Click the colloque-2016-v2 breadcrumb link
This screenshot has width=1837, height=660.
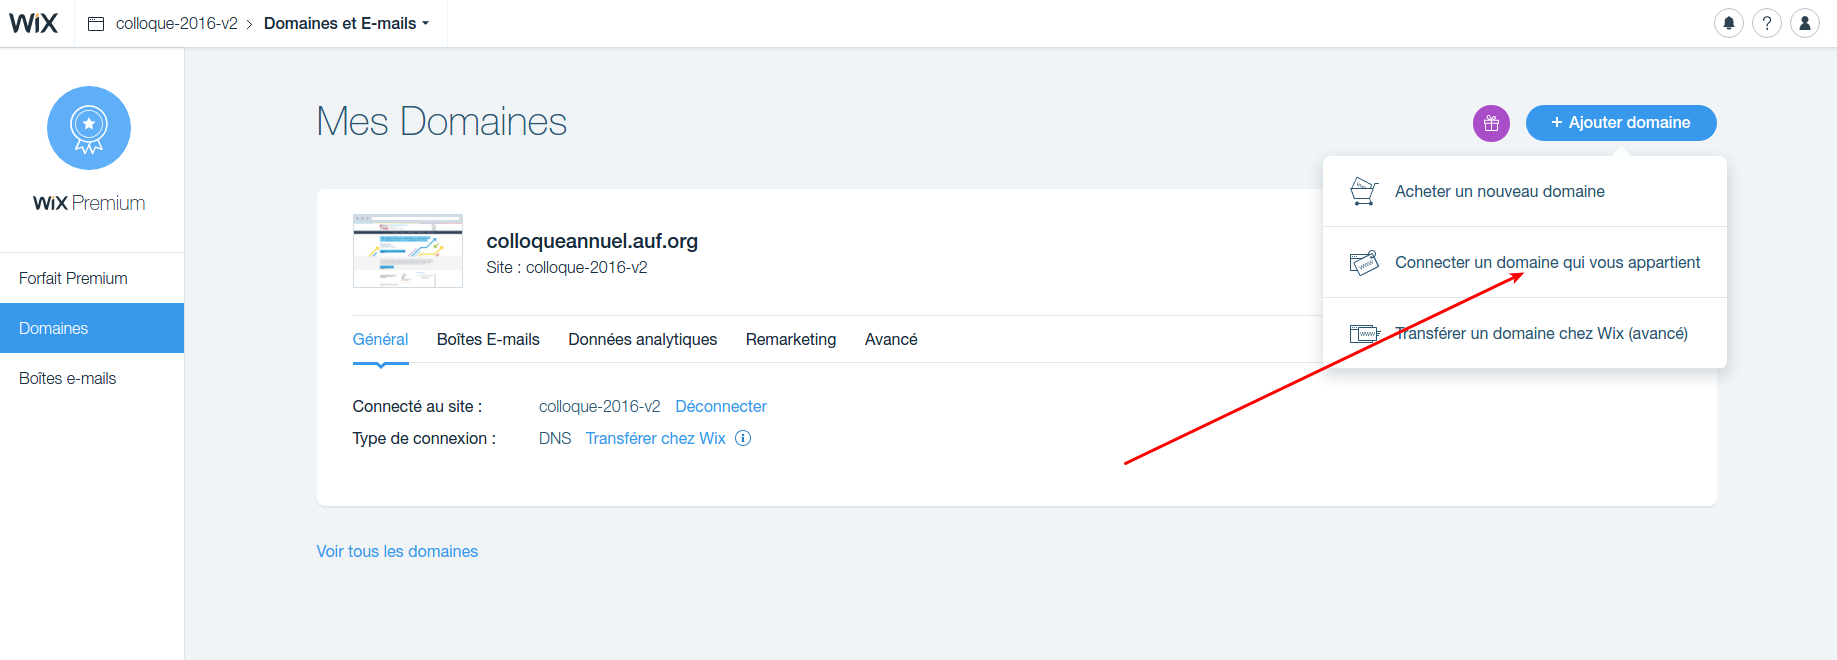[177, 23]
